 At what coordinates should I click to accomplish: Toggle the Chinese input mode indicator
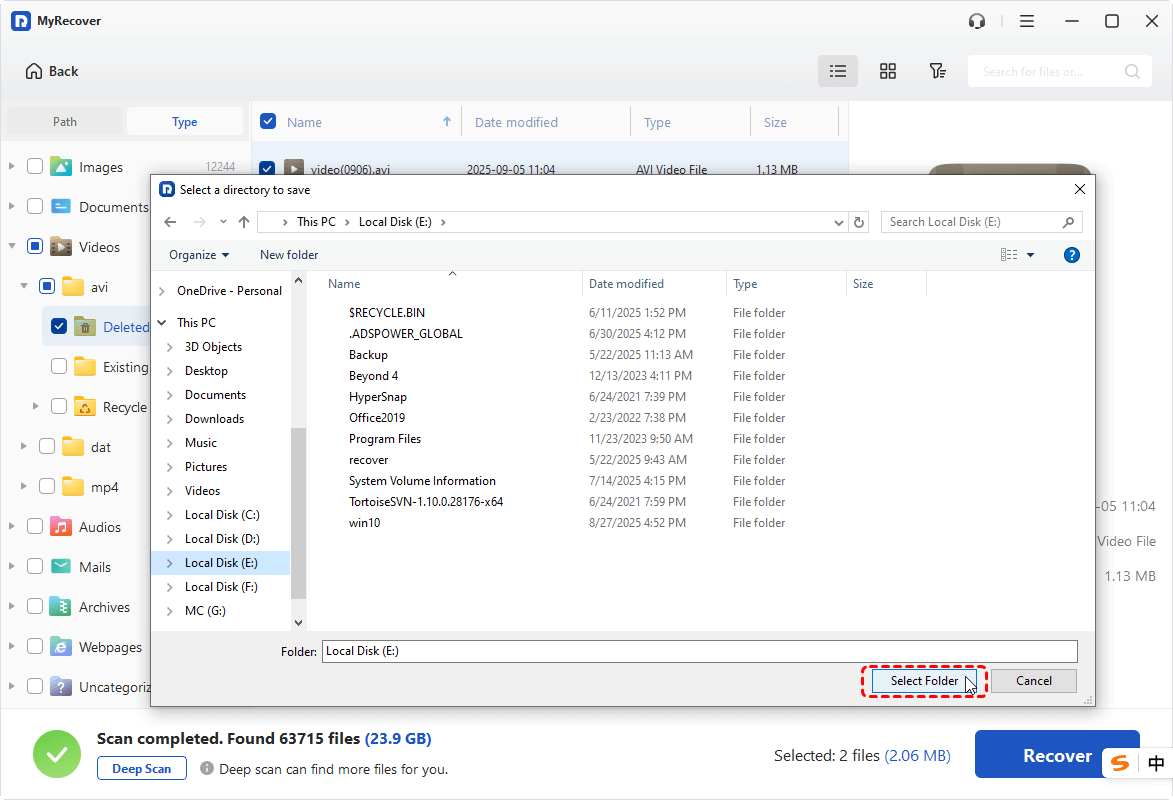click(x=1156, y=763)
